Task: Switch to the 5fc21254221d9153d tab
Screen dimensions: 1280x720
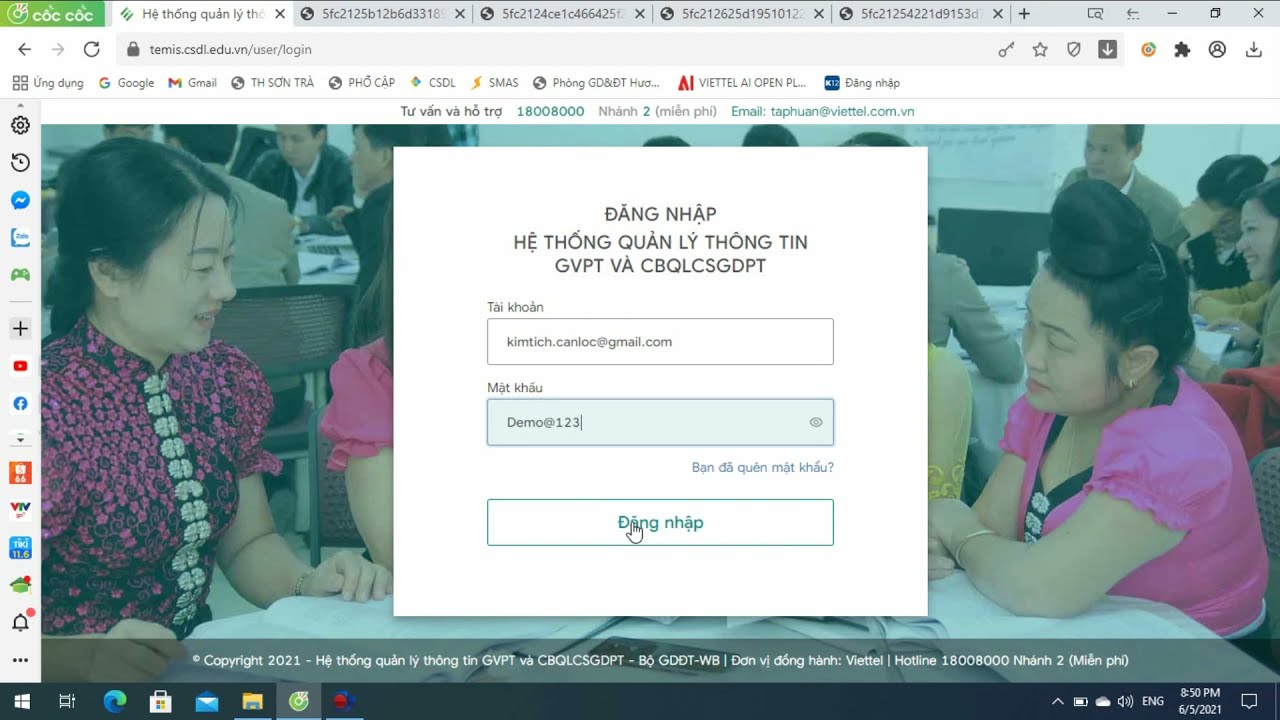Action: (922, 14)
